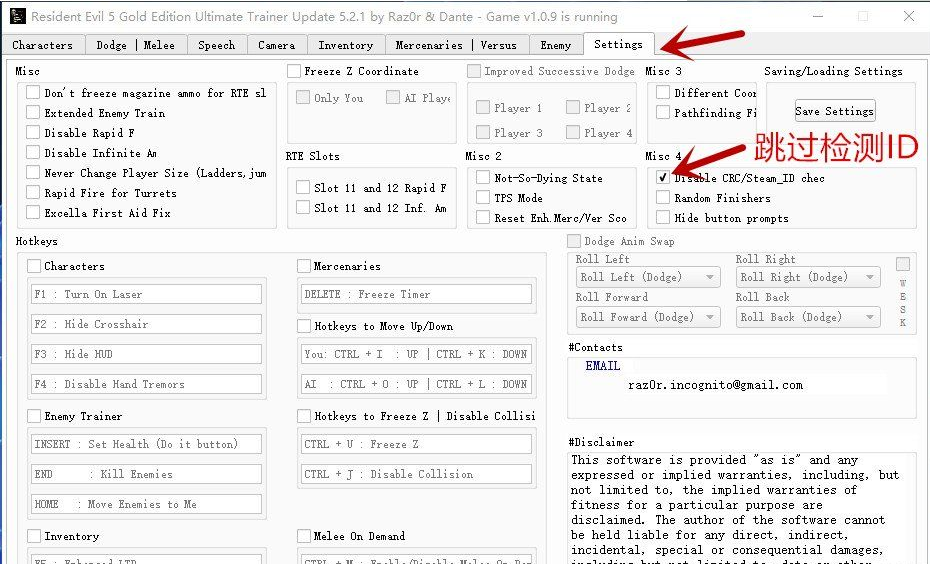Go to the Enemy tab
The width and height of the screenshot is (930, 564).
(x=556, y=45)
